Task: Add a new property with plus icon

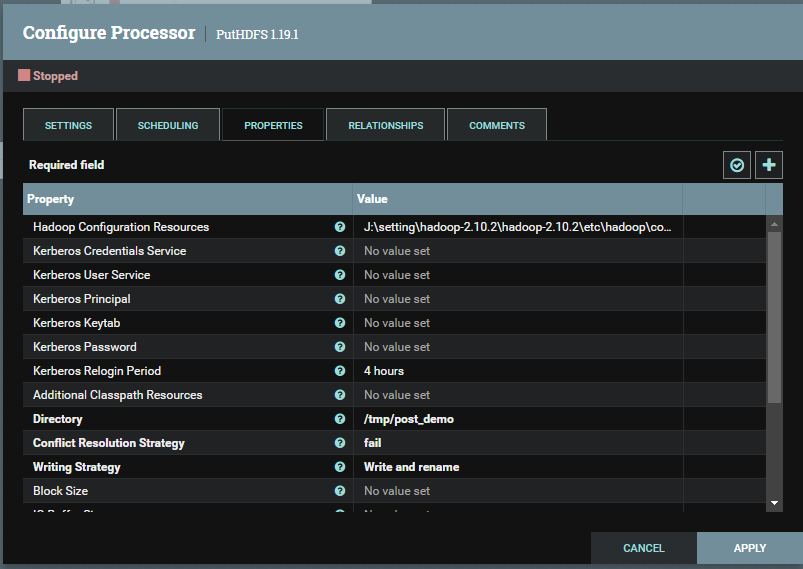Action: pos(768,165)
